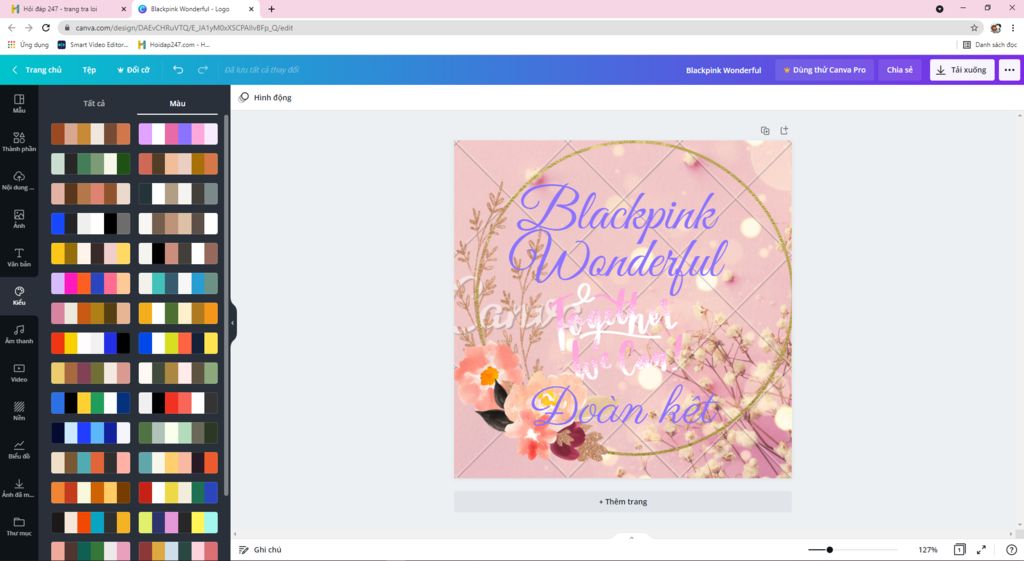1024x561 pixels.
Task: Click the Chia sẻ share button
Action: click(x=899, y=70)
